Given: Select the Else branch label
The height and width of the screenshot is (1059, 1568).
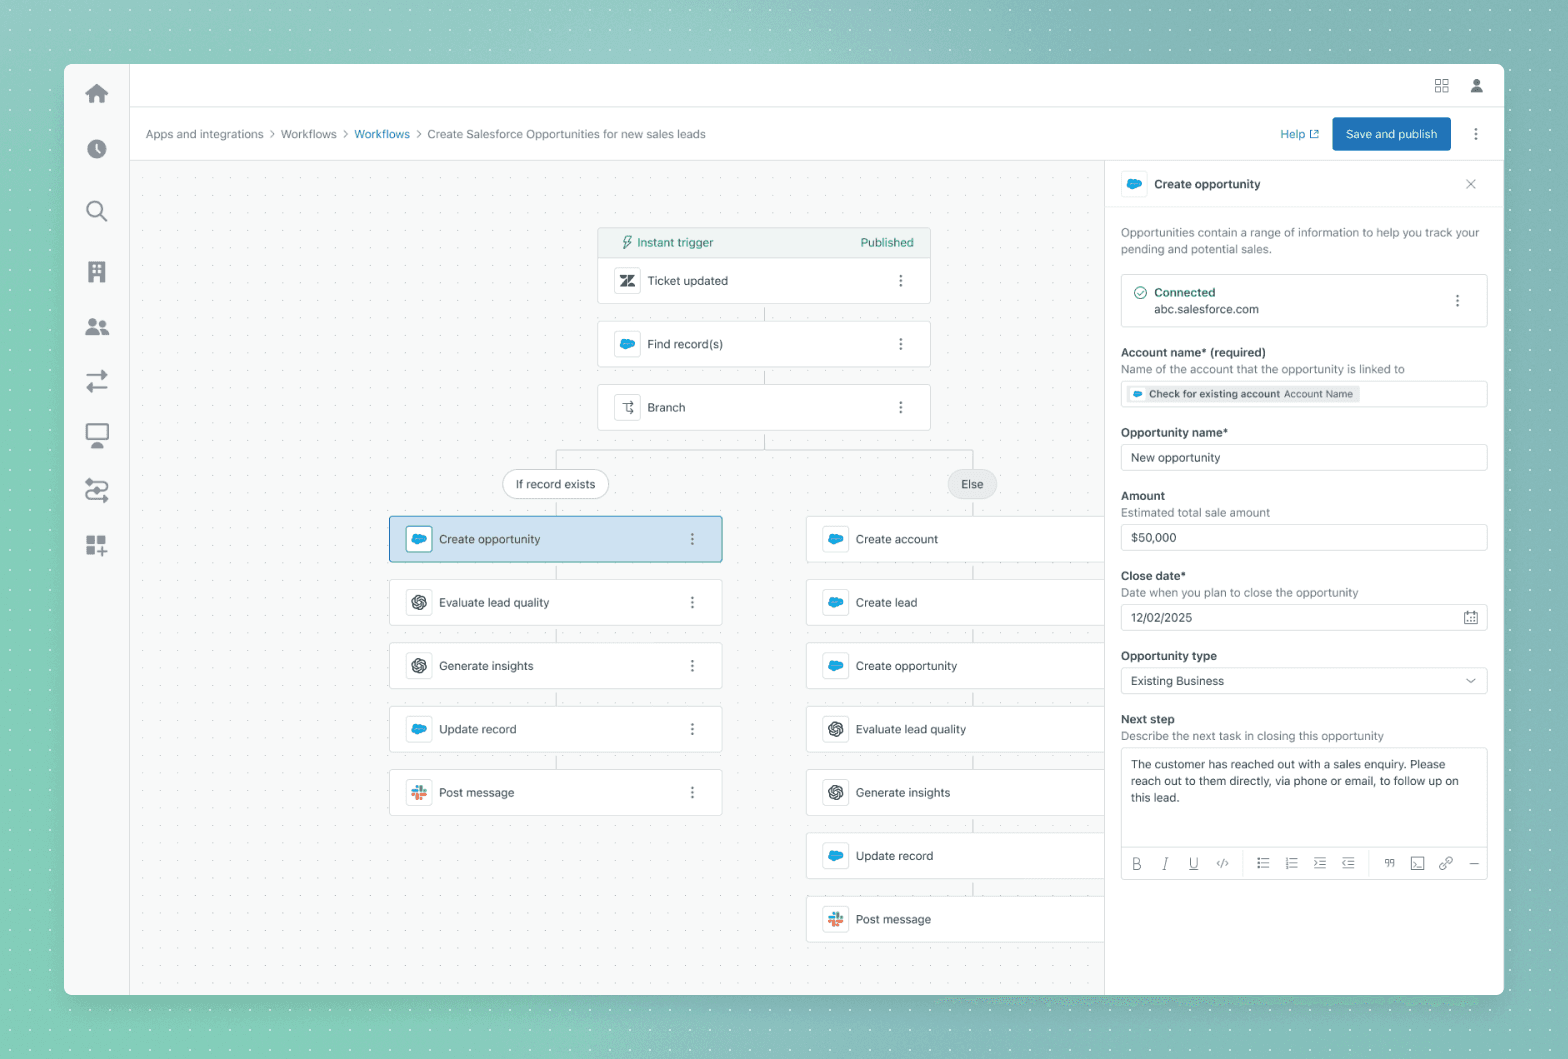Looking at the screenshot, I should coord(972,484).
